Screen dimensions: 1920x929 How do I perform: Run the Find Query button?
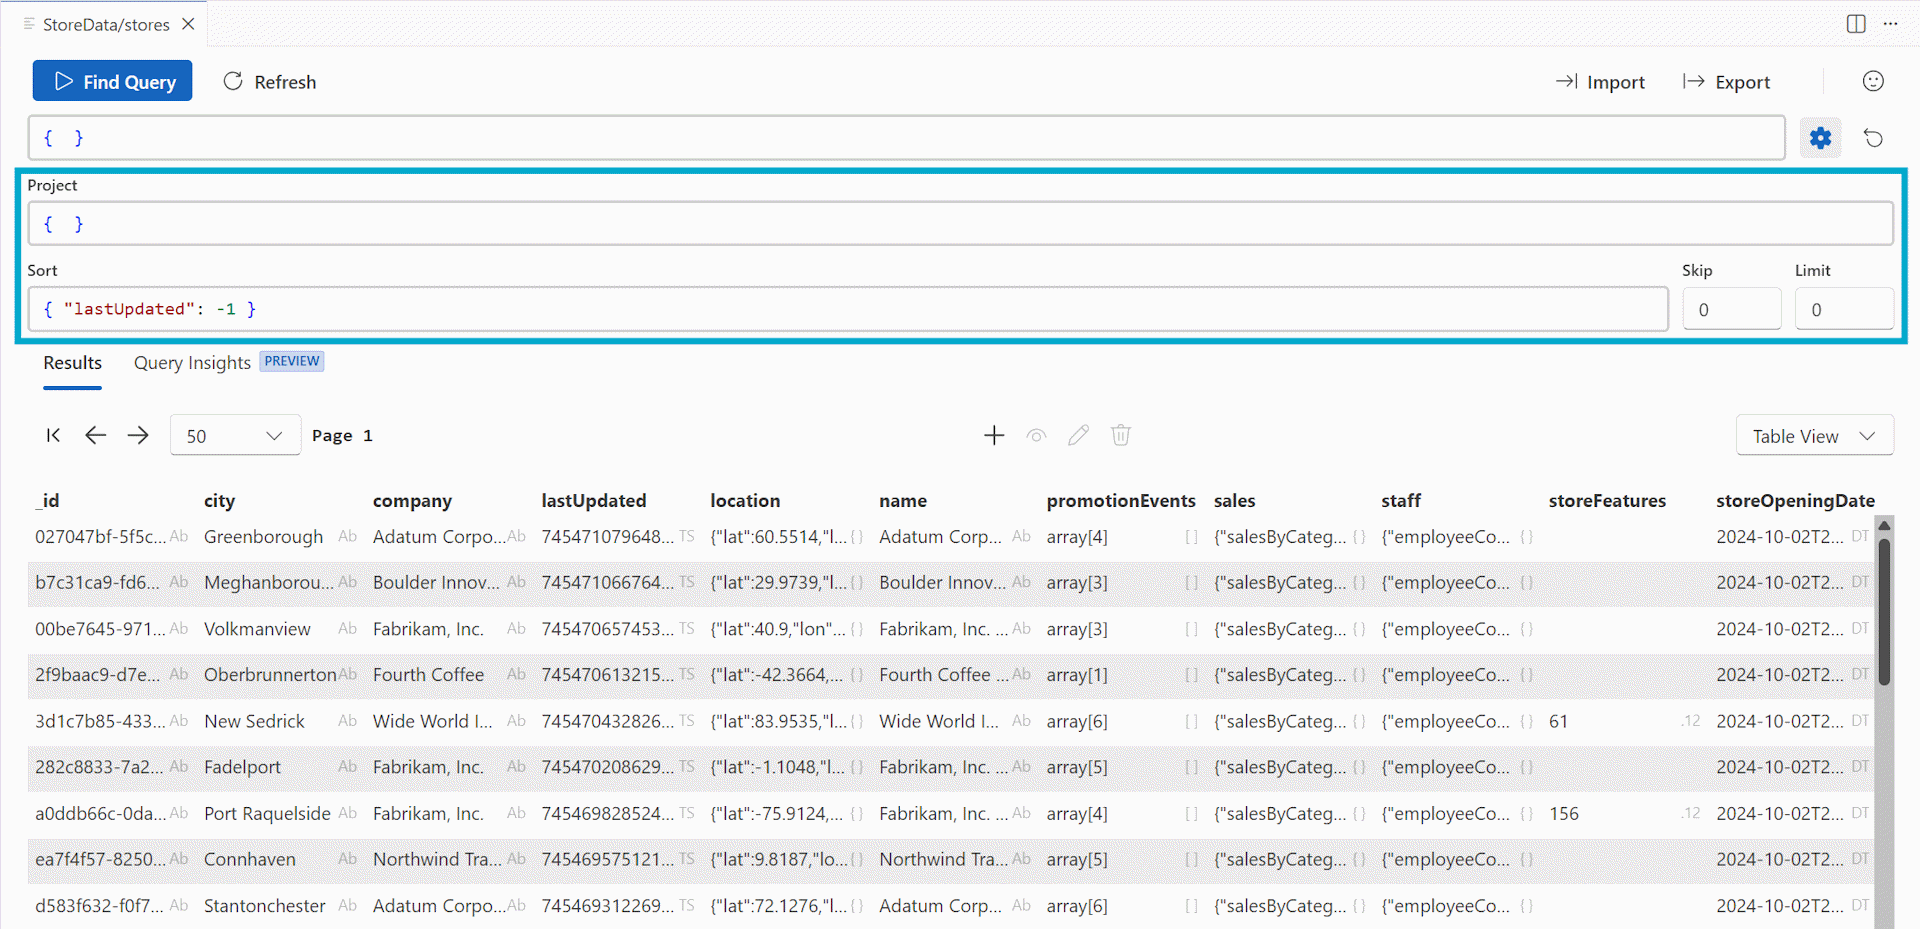click(112, 81)
